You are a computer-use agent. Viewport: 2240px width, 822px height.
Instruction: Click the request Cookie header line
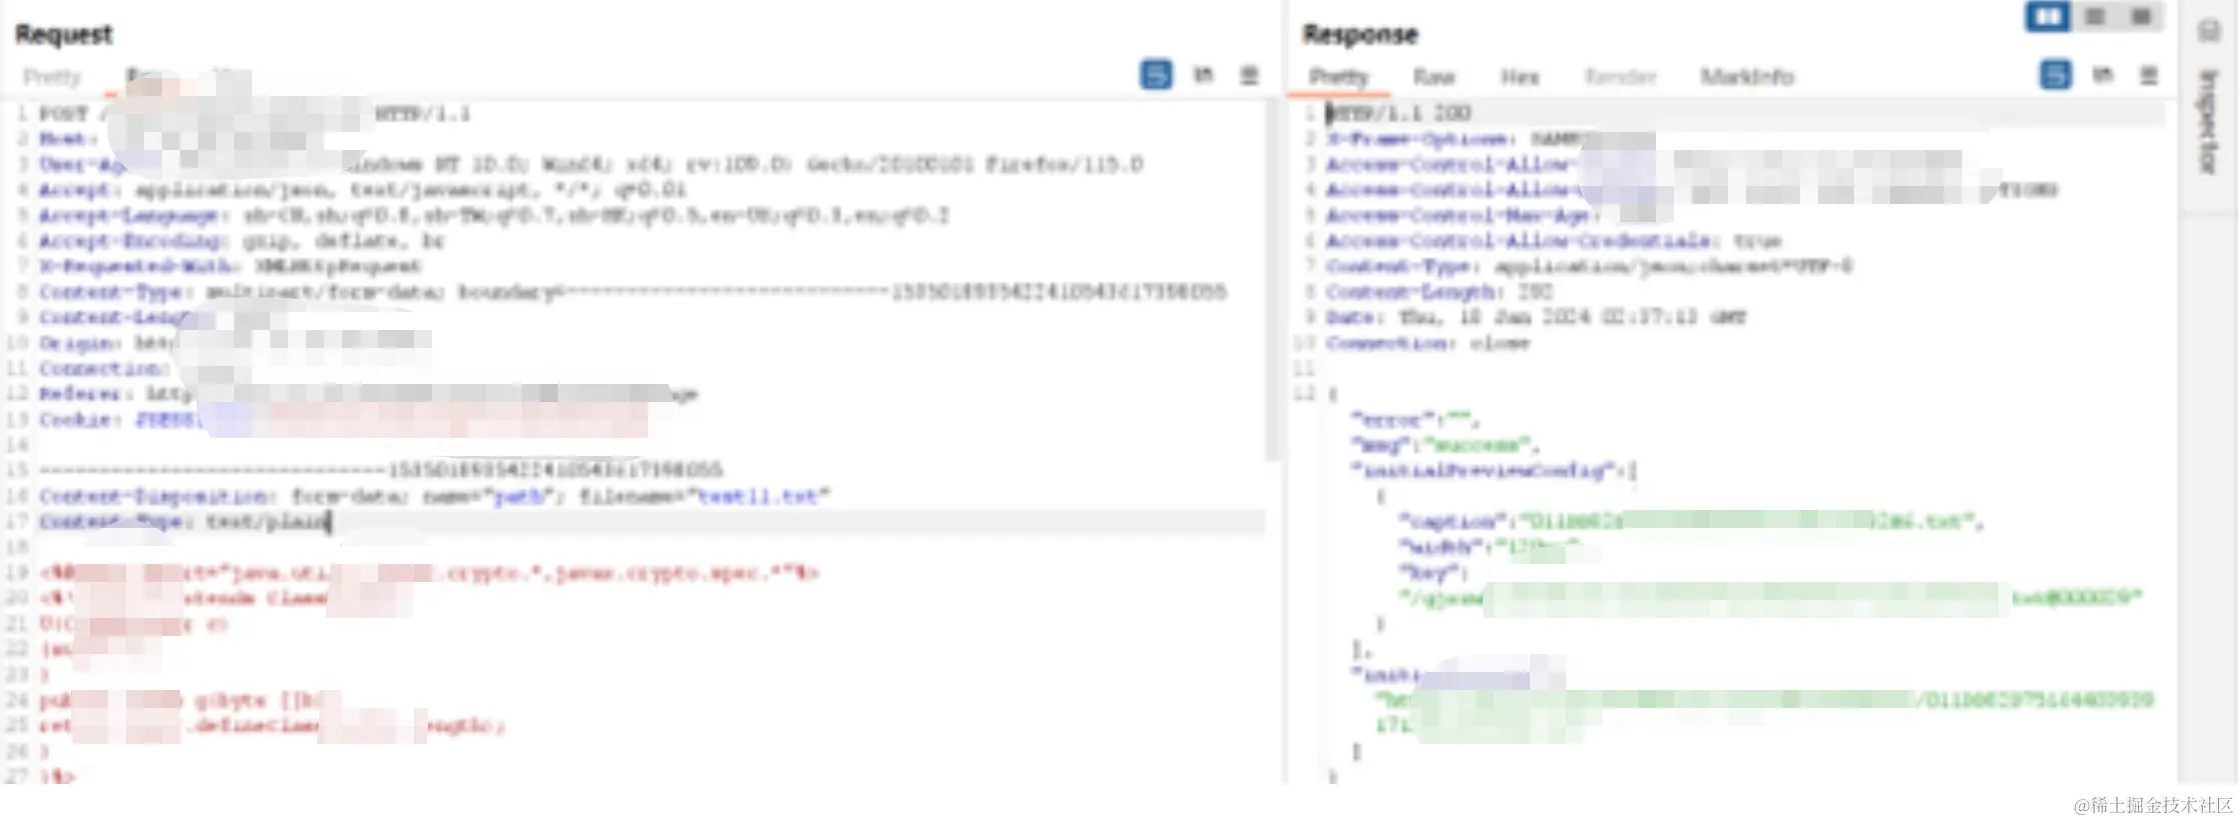[343, 419]
